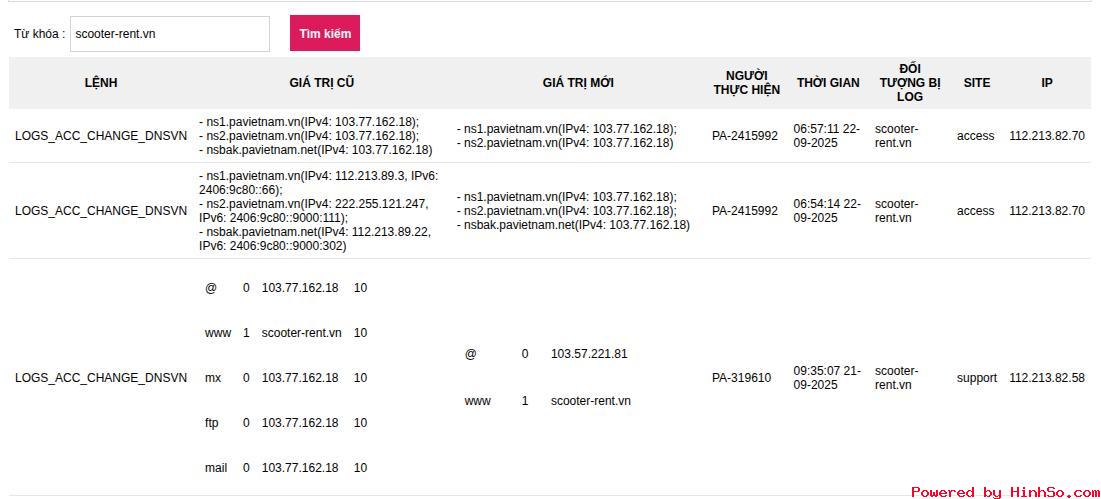Select IP address 112.213.82.58

1047,378
